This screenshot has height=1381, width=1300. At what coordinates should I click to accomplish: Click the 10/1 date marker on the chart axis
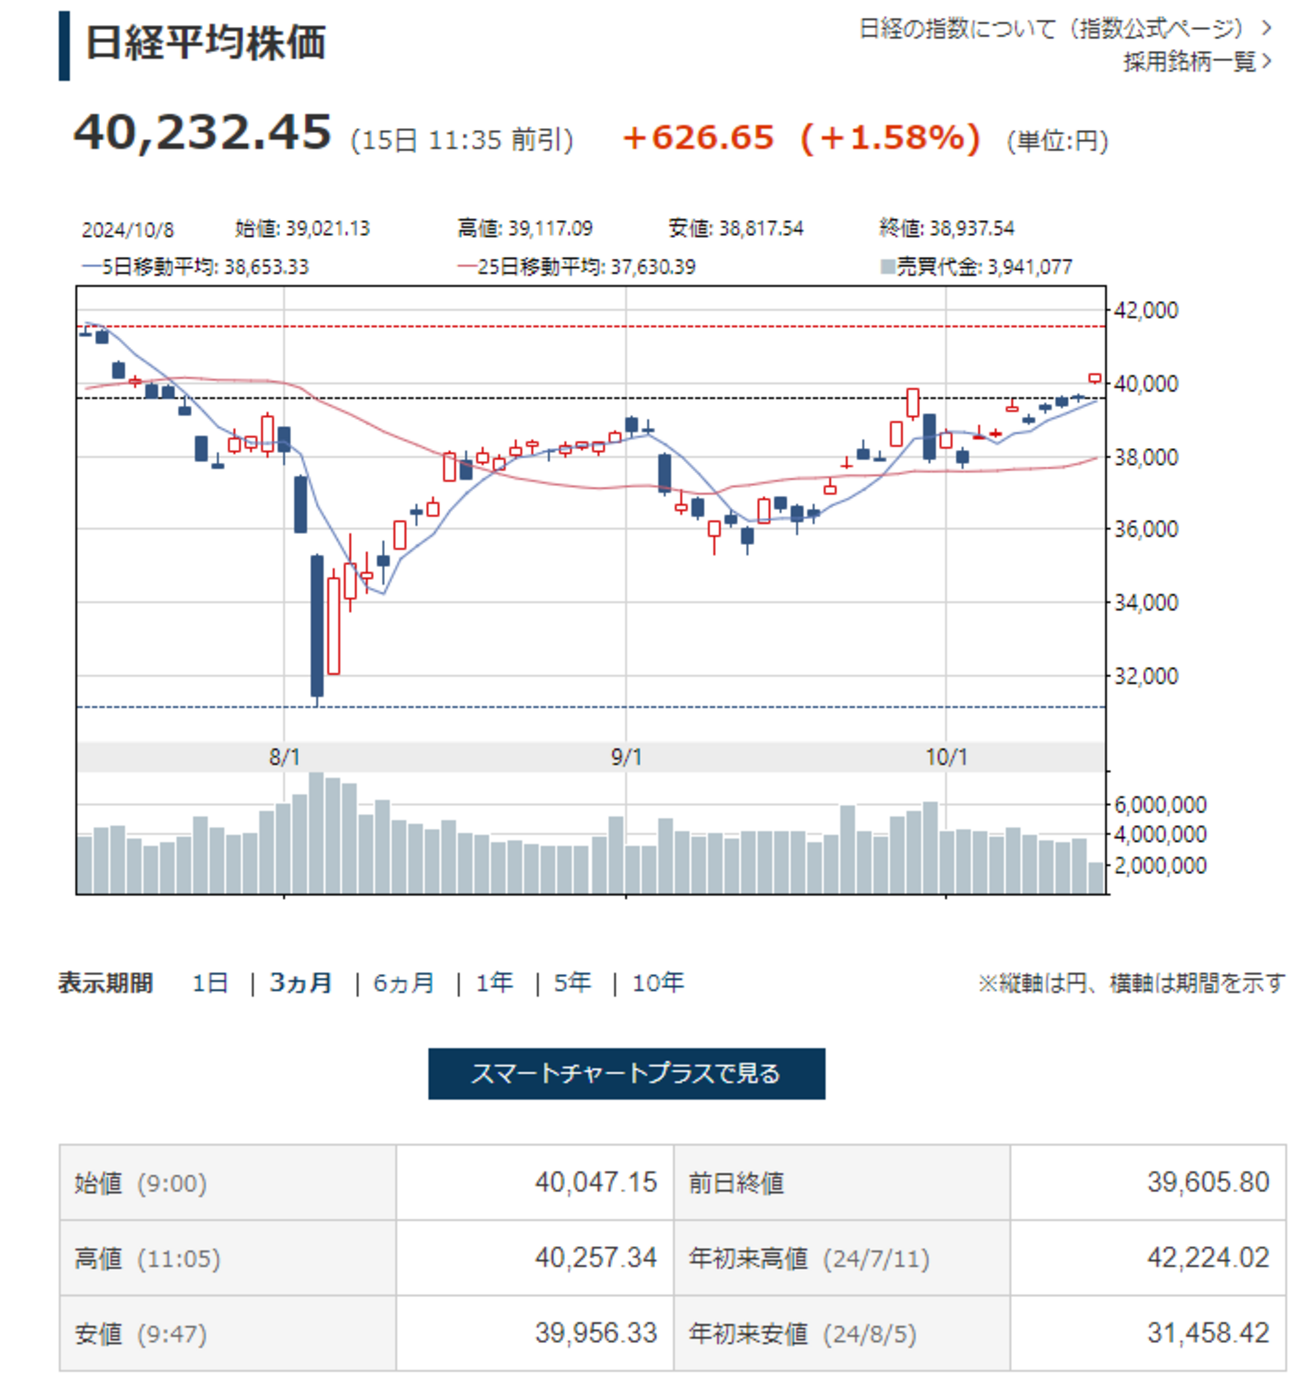point(946,757)
